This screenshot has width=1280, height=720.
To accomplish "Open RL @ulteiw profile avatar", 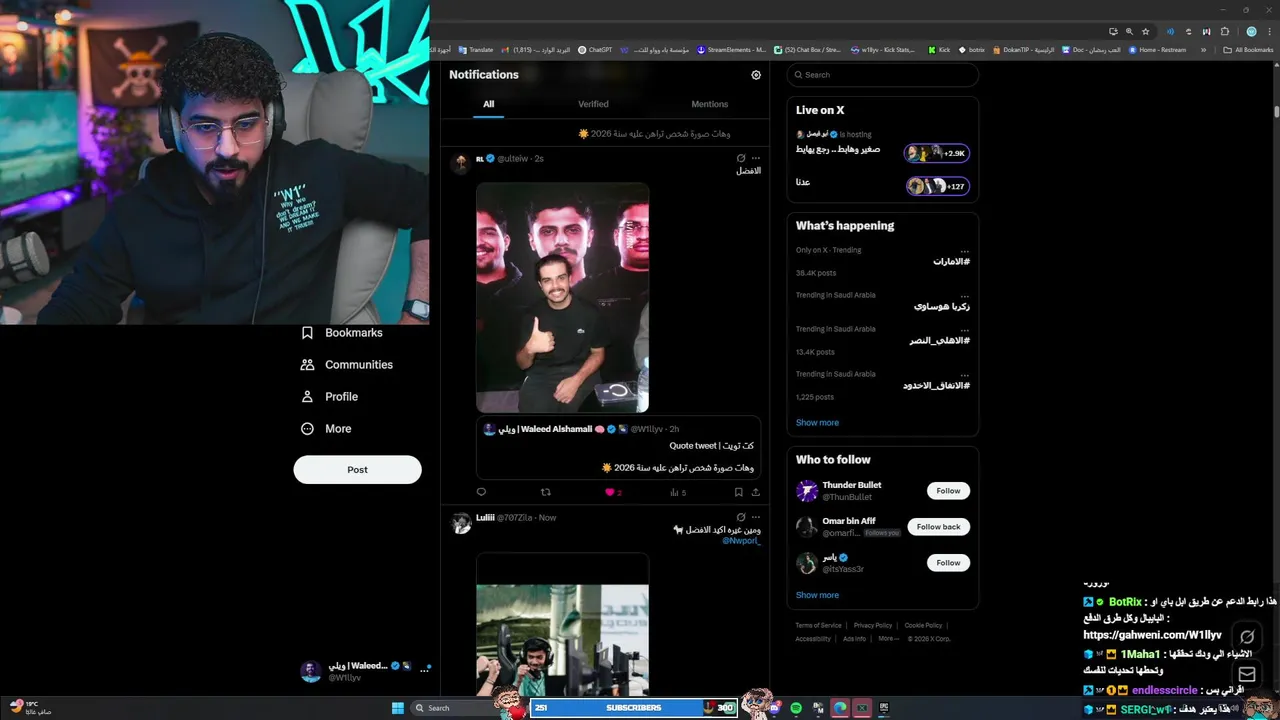I will pos(461,164).
